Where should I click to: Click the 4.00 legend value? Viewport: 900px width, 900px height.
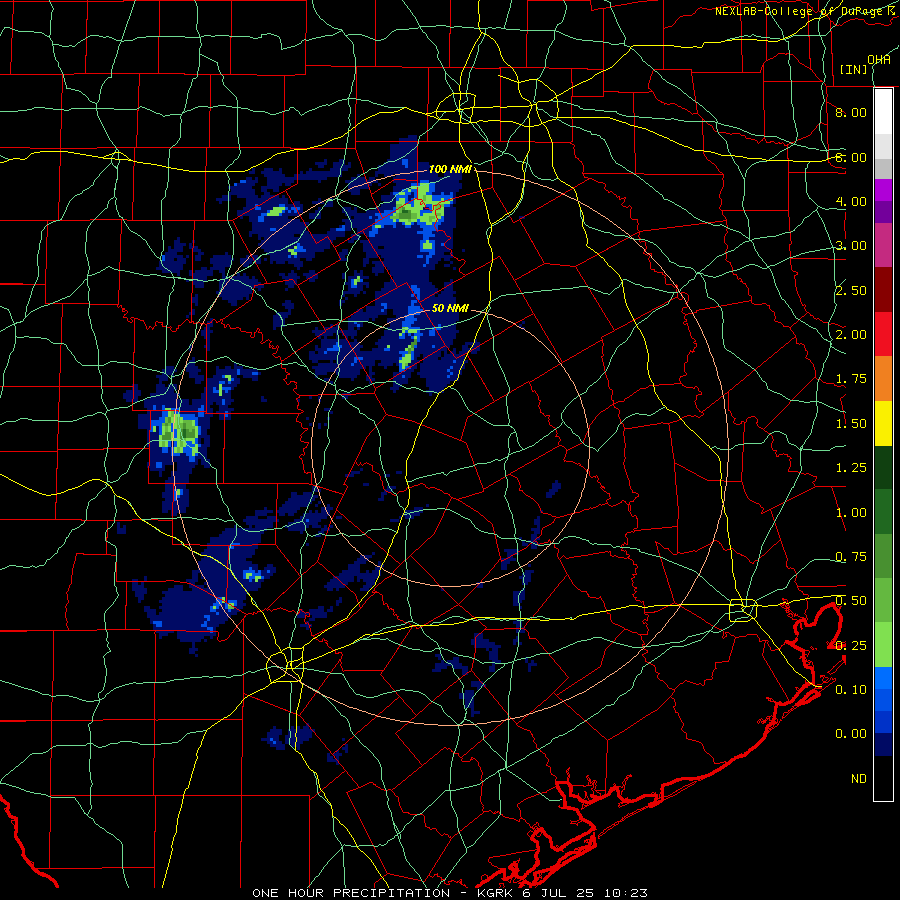[851, 201]
